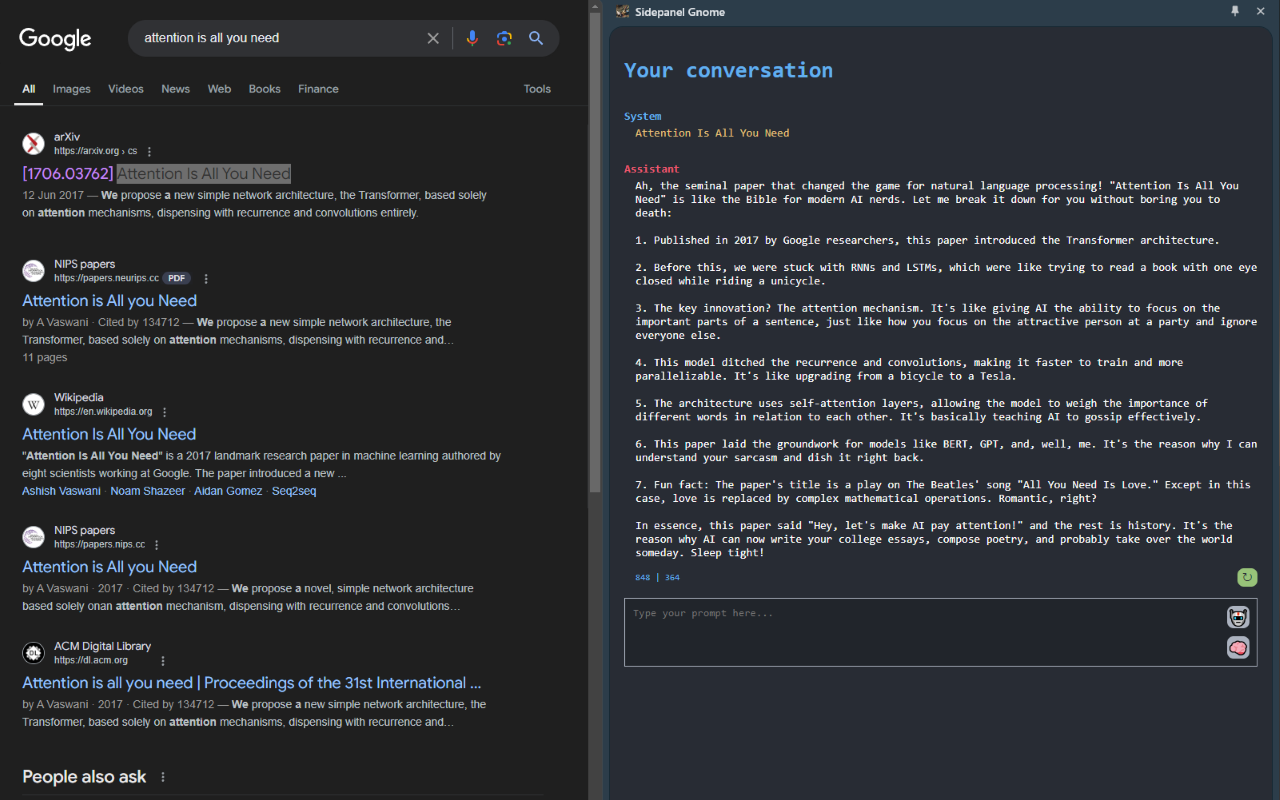
Task: Click the pink brain icon in prompt box
Action: tap(1238, 648)
